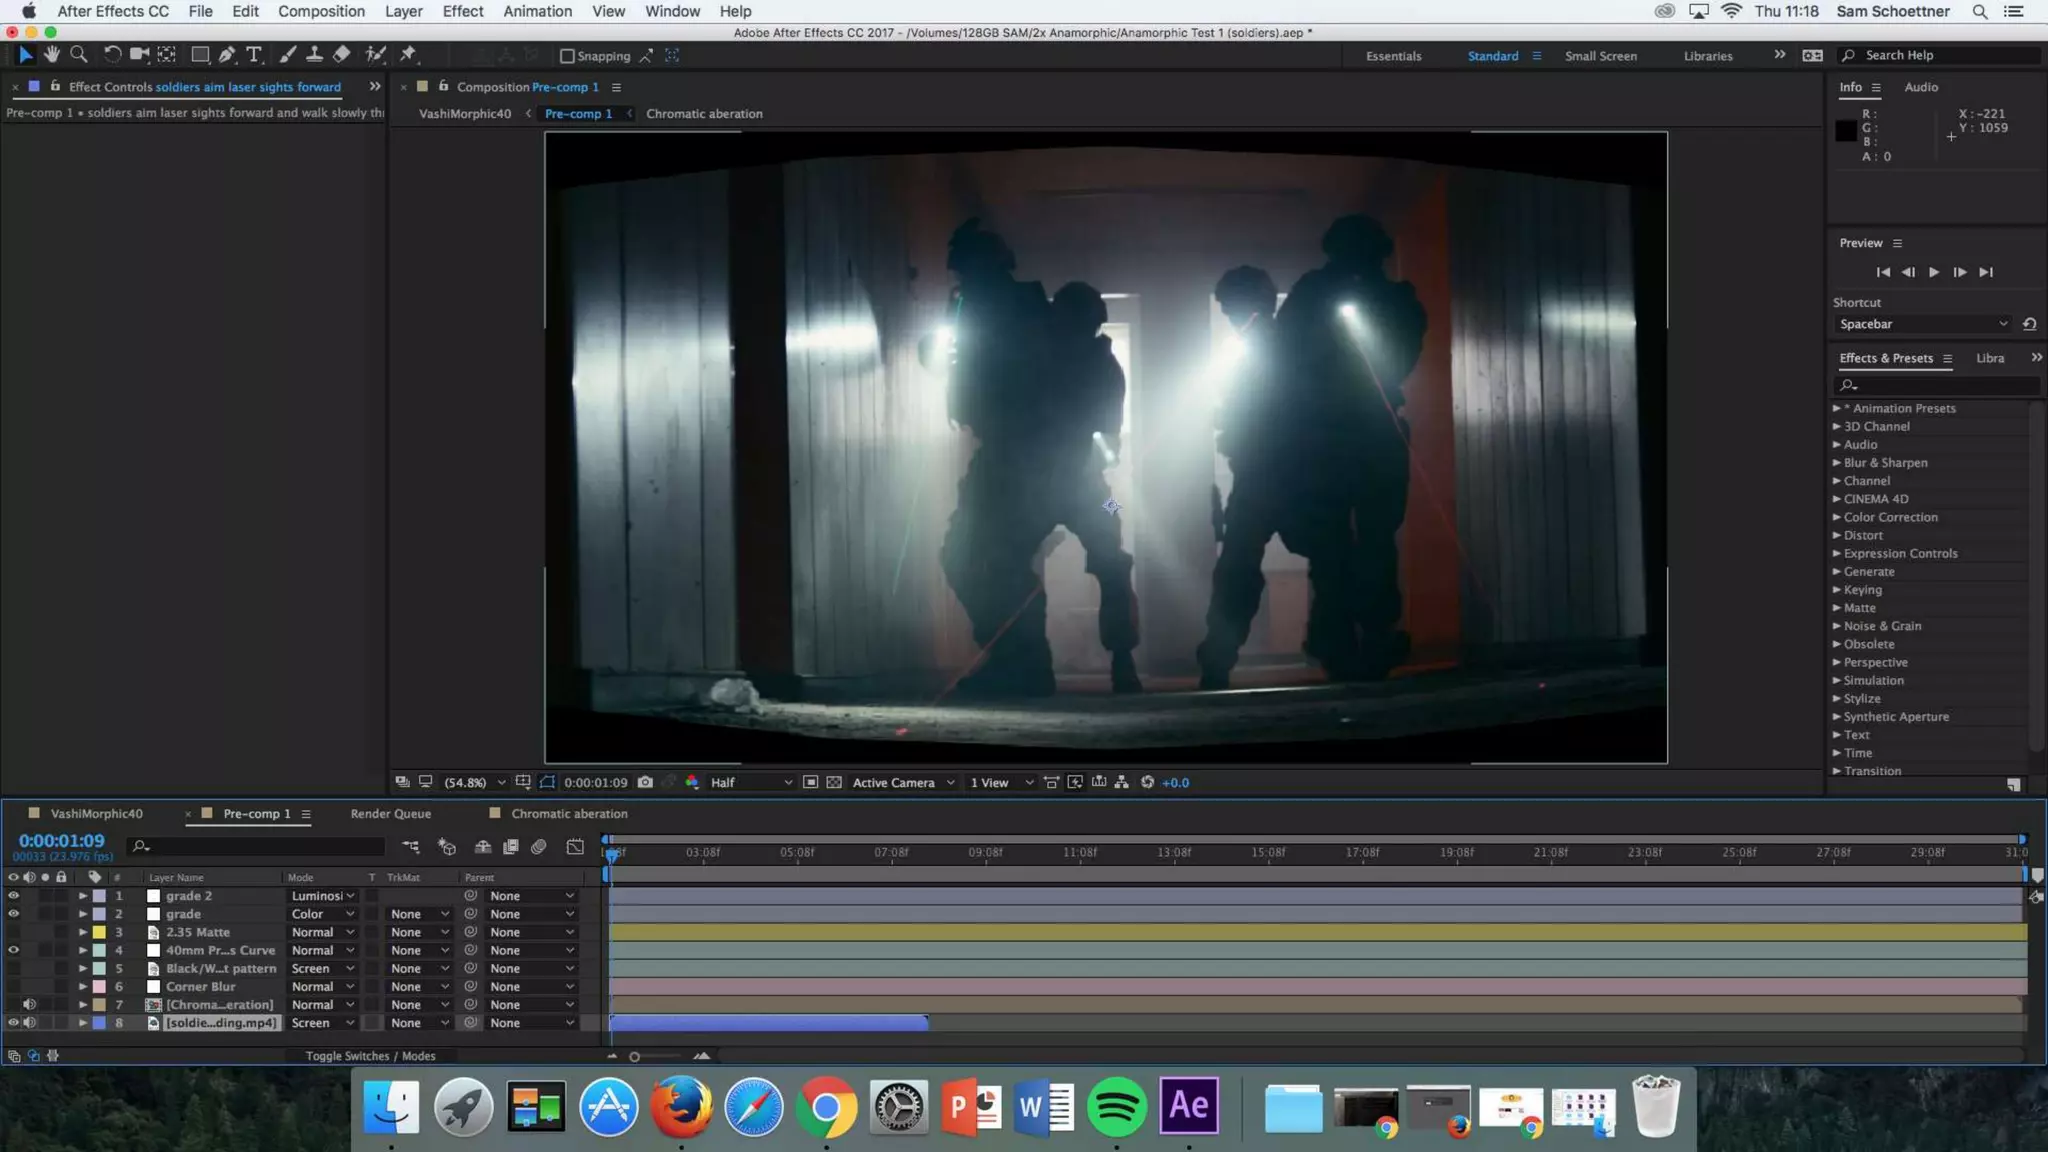Expand the Blur & Sharpen effects category

tap(1837, 463)
